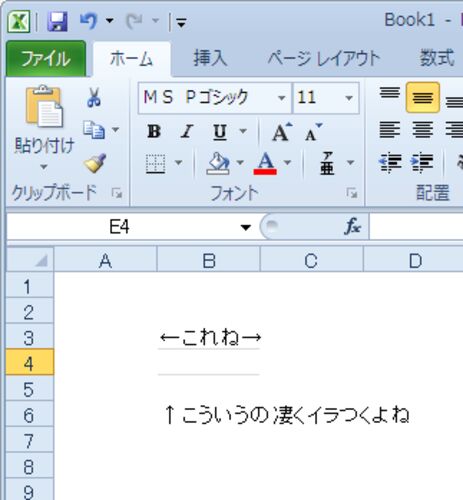
Task: Save the workbook with floppy icon
Action: pyautogui.click(x=57, y=21)
